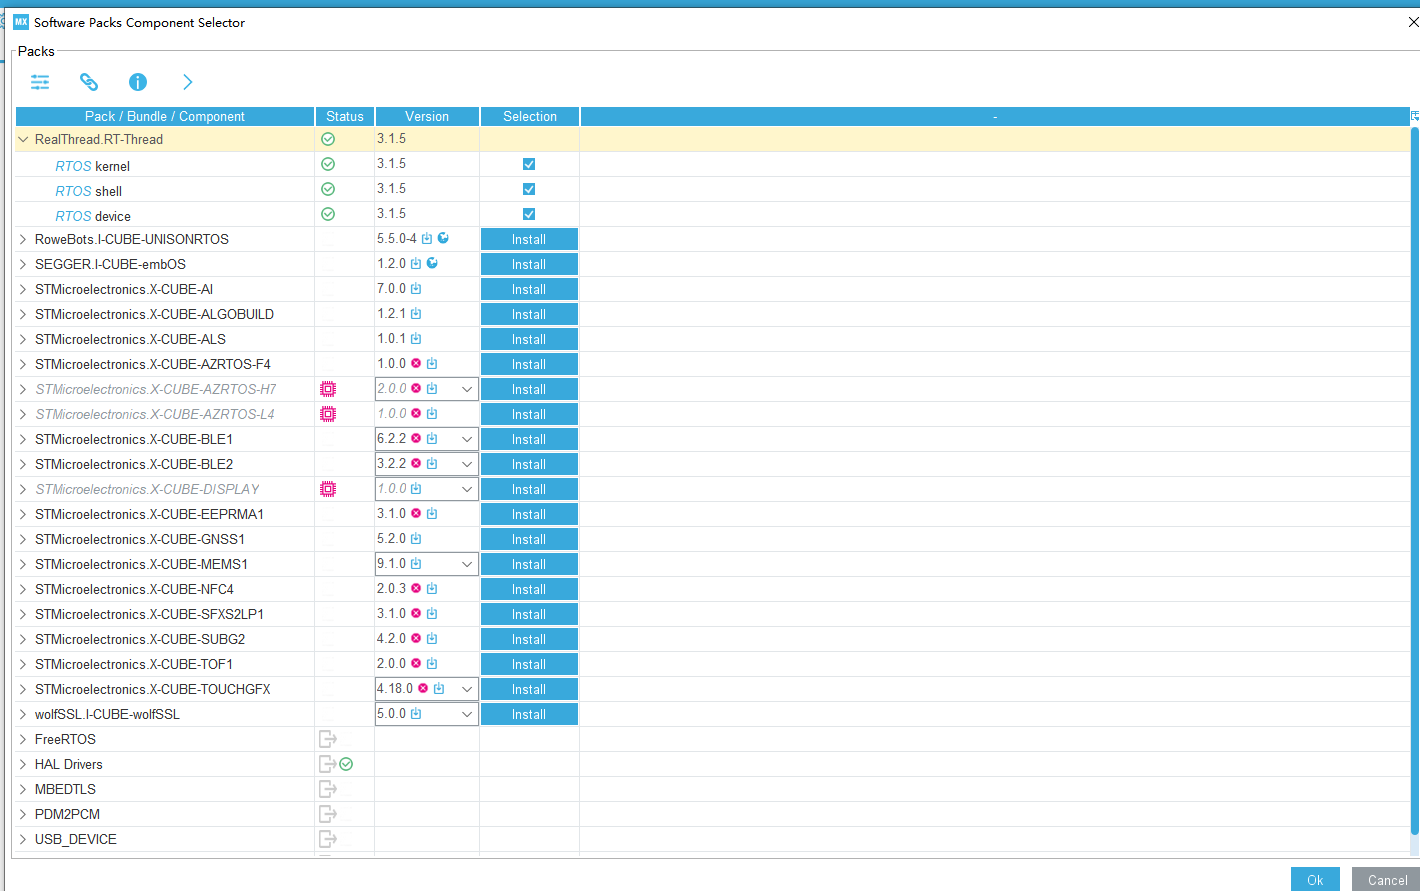Click the Selection column header
The width and height of the screenshot is (1420, 891).
[530, 116]
